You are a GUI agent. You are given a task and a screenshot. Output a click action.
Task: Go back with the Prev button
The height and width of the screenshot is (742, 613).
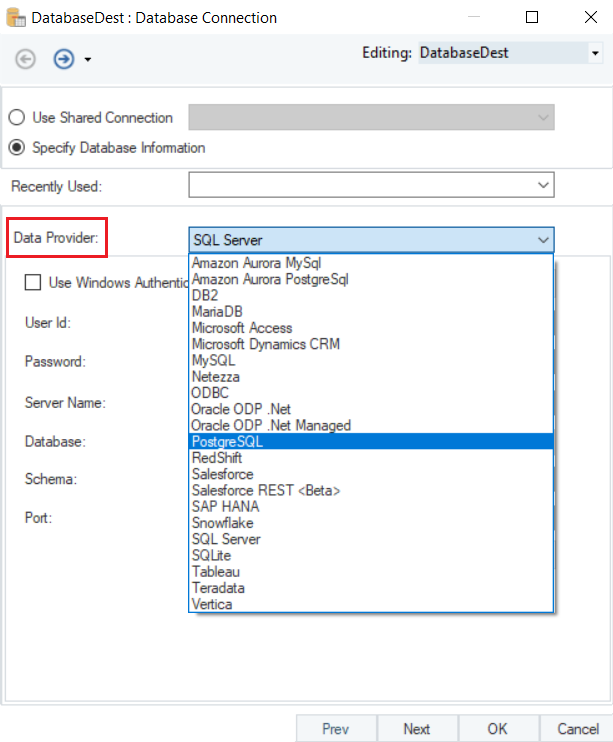tap(336, 729)
